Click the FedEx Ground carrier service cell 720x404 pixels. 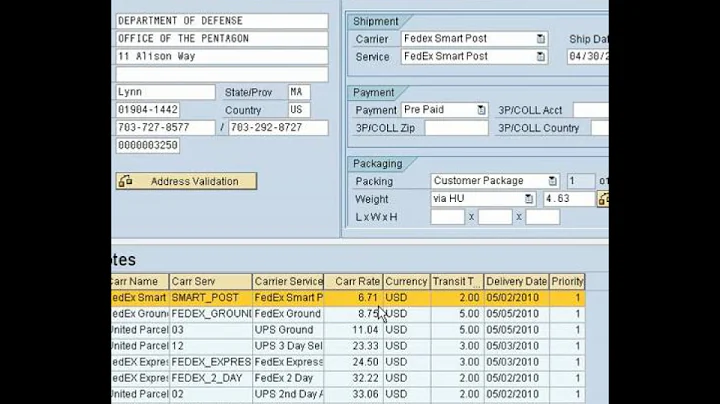[288, 314]
